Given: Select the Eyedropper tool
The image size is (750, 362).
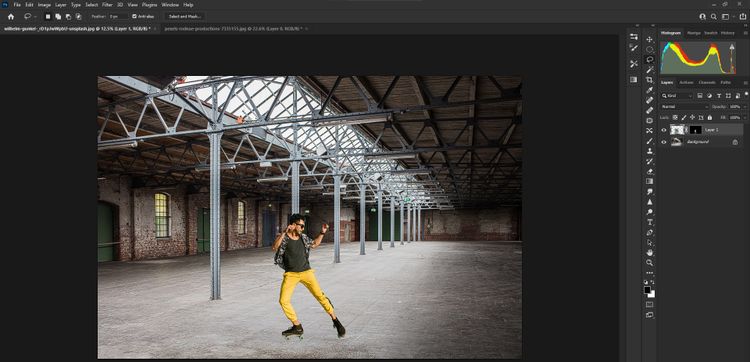Looking at the screenshot, I should 650,90.
